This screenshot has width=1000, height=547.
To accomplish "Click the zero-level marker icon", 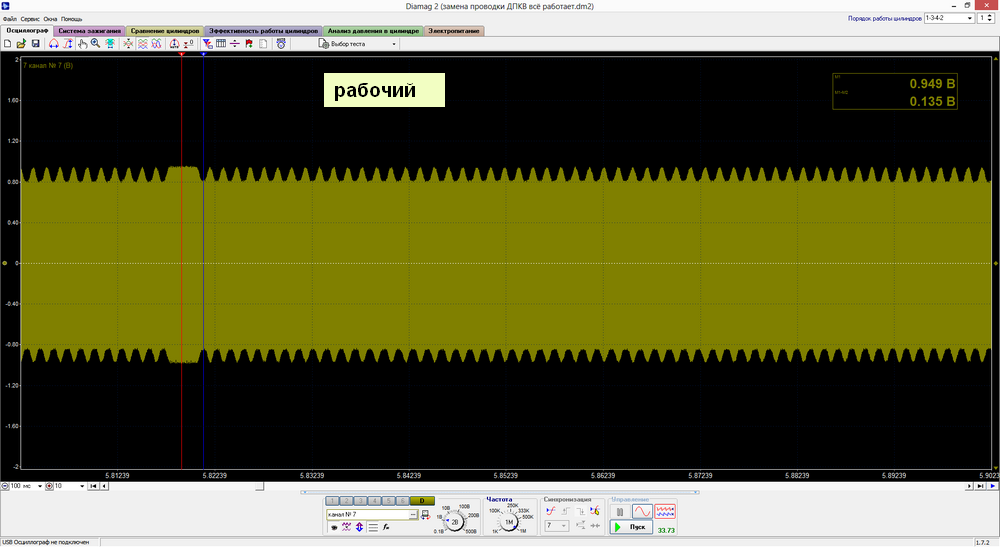I will click(x=188, y=44).
